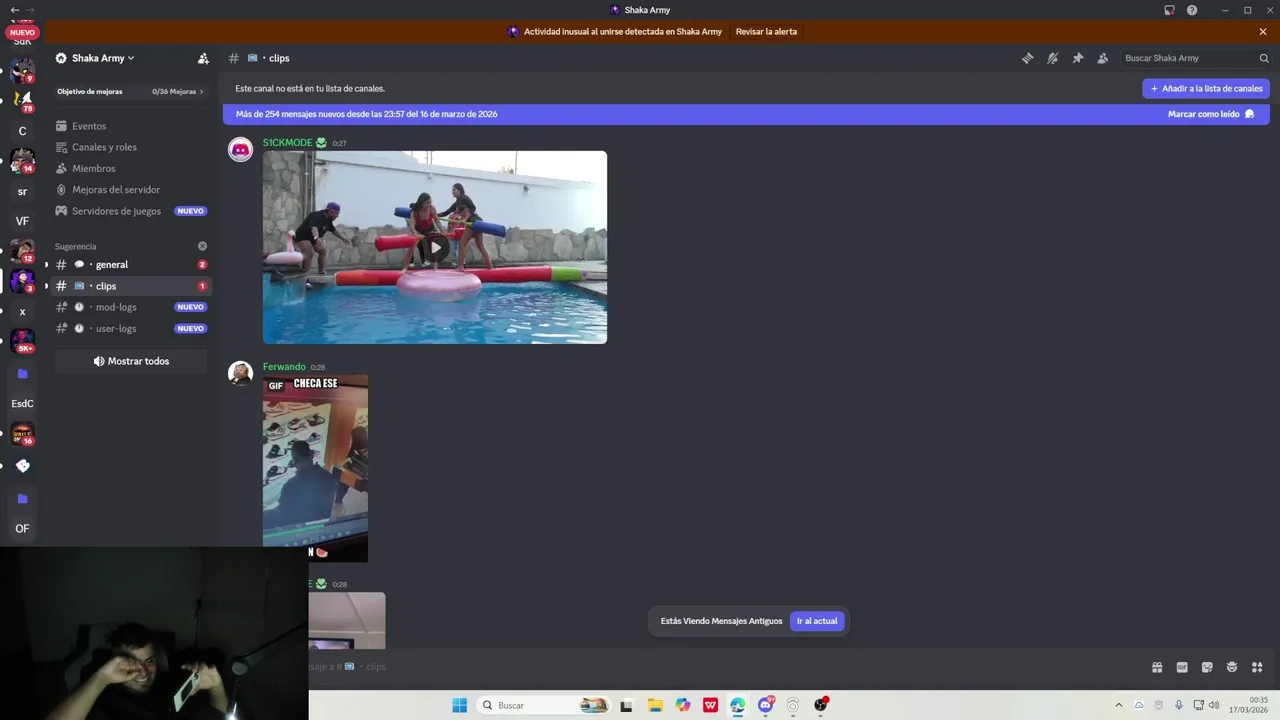Open server with badge 9 in server list

pos(22,70)
